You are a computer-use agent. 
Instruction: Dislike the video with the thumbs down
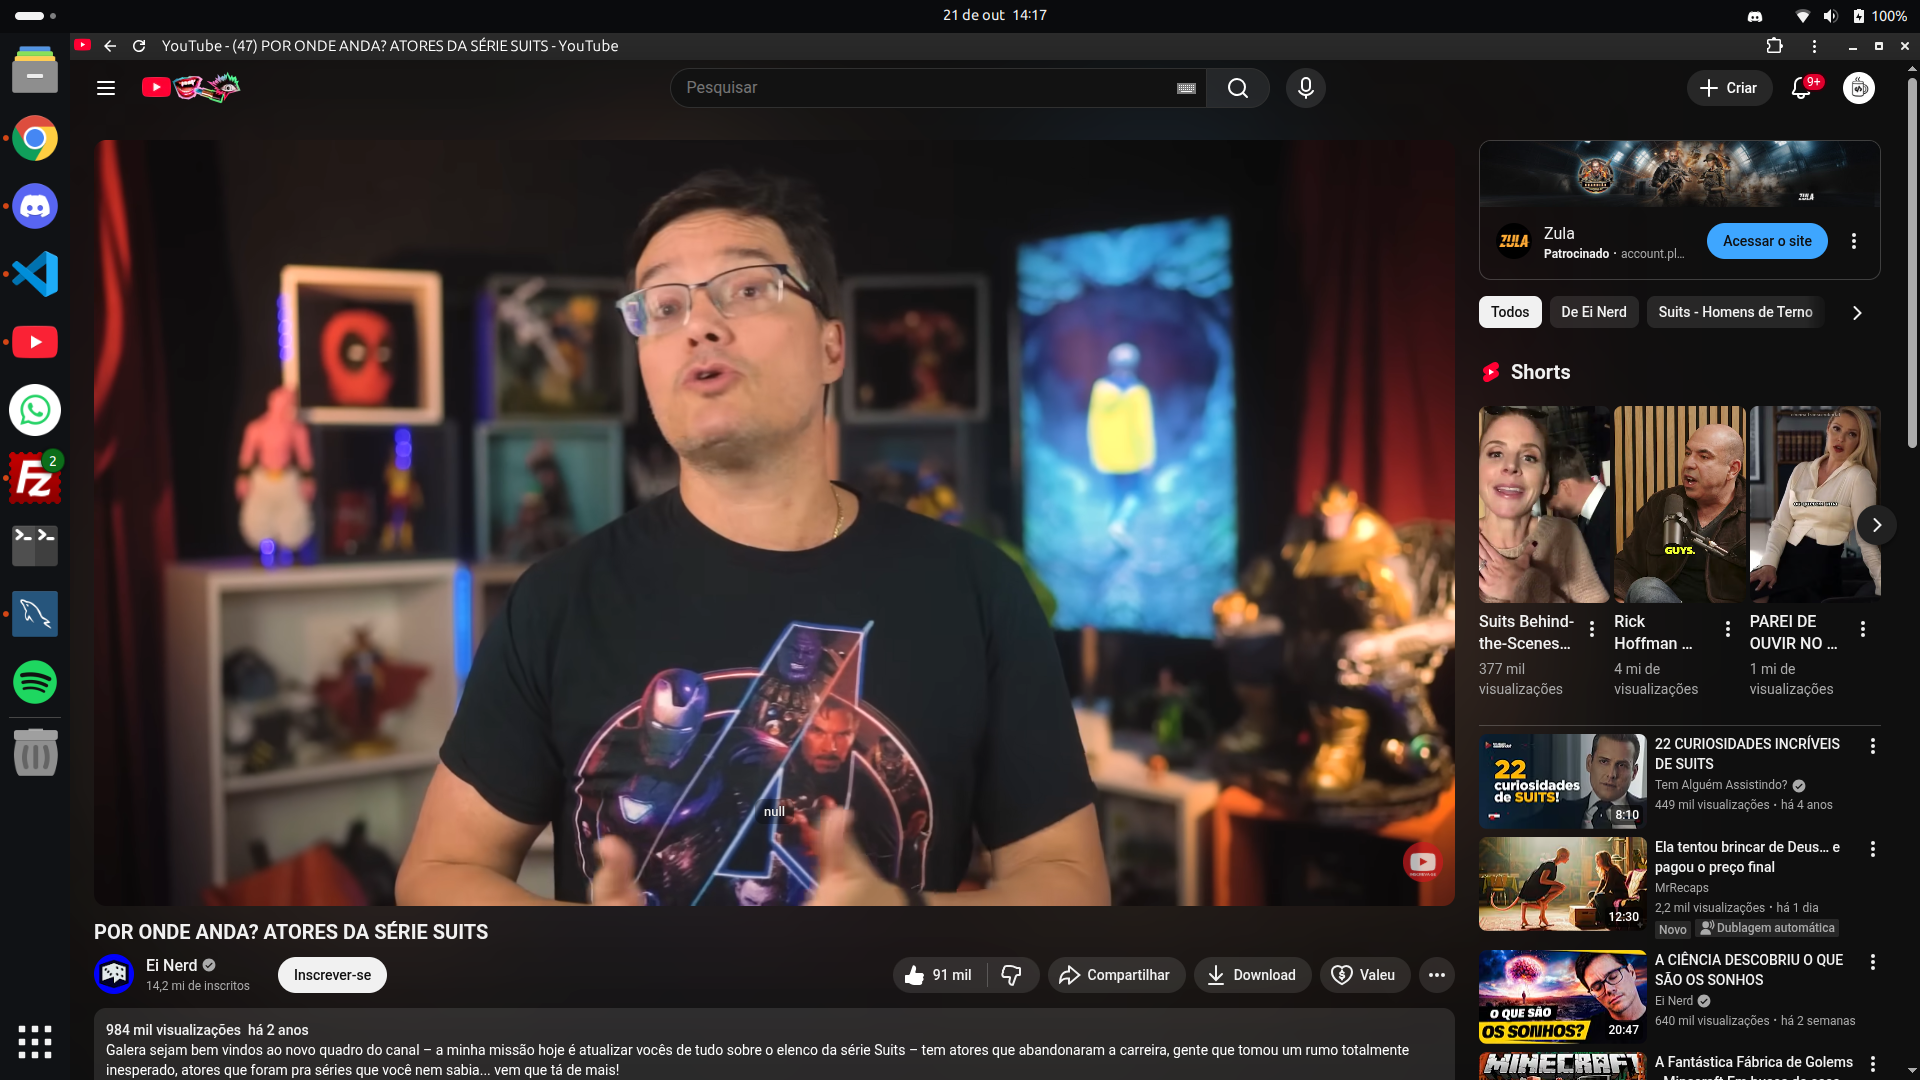pyautogui.click(x=1012, y=975)
